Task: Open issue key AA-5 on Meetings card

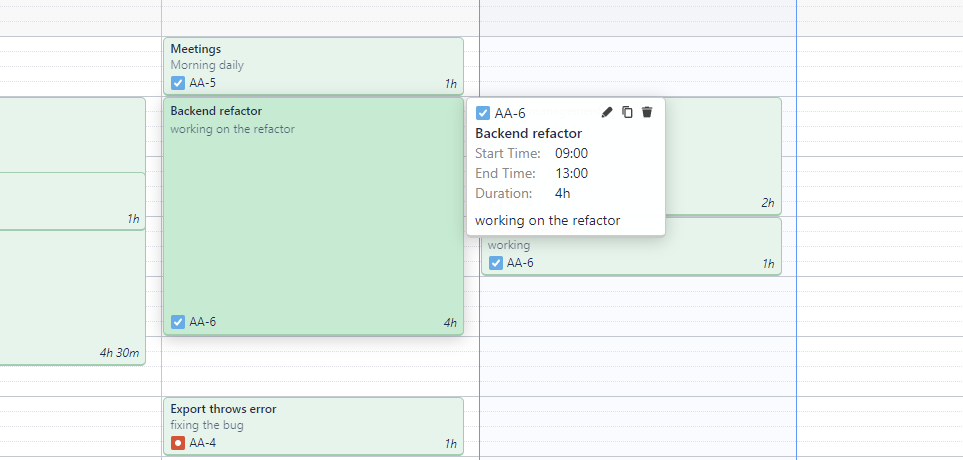Action: coord(203,83)
